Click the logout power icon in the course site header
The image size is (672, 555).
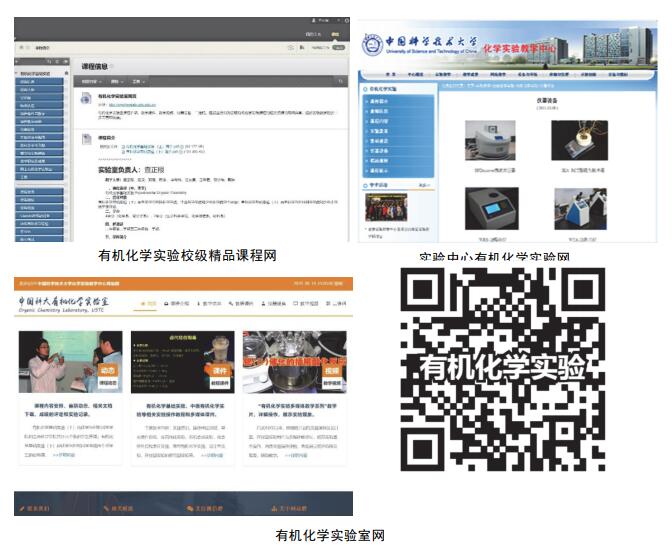pyautogui.click(x=347, y=20)
